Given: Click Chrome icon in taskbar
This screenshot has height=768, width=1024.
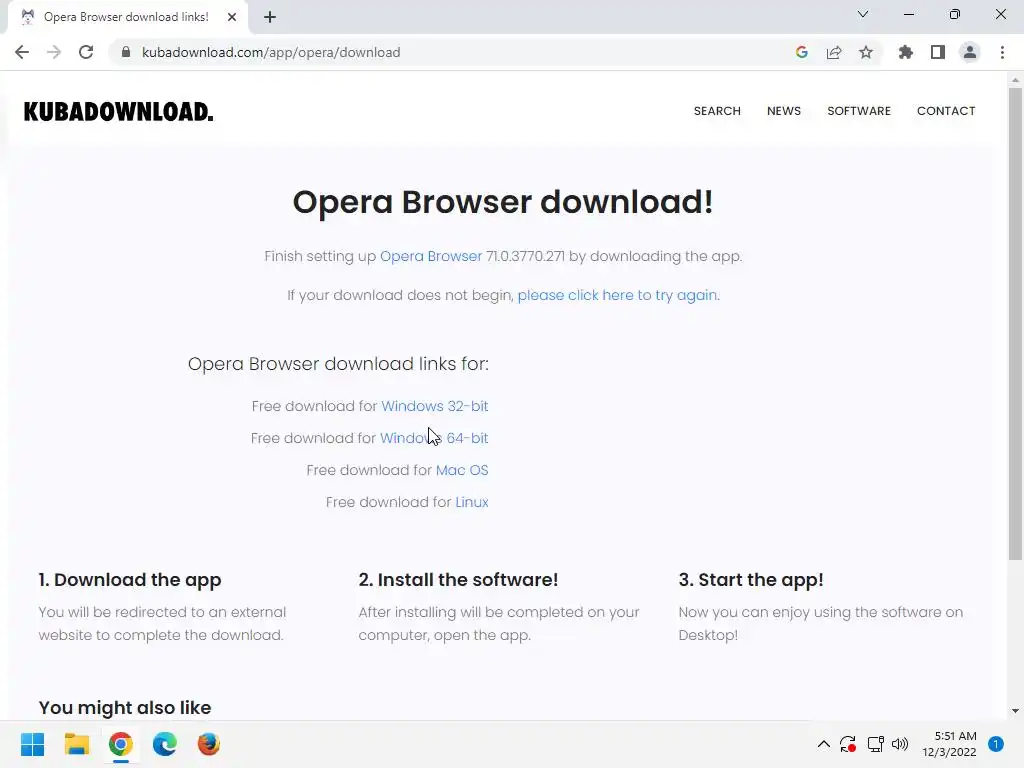Looking at the screenshot, I should pos(121,744).
